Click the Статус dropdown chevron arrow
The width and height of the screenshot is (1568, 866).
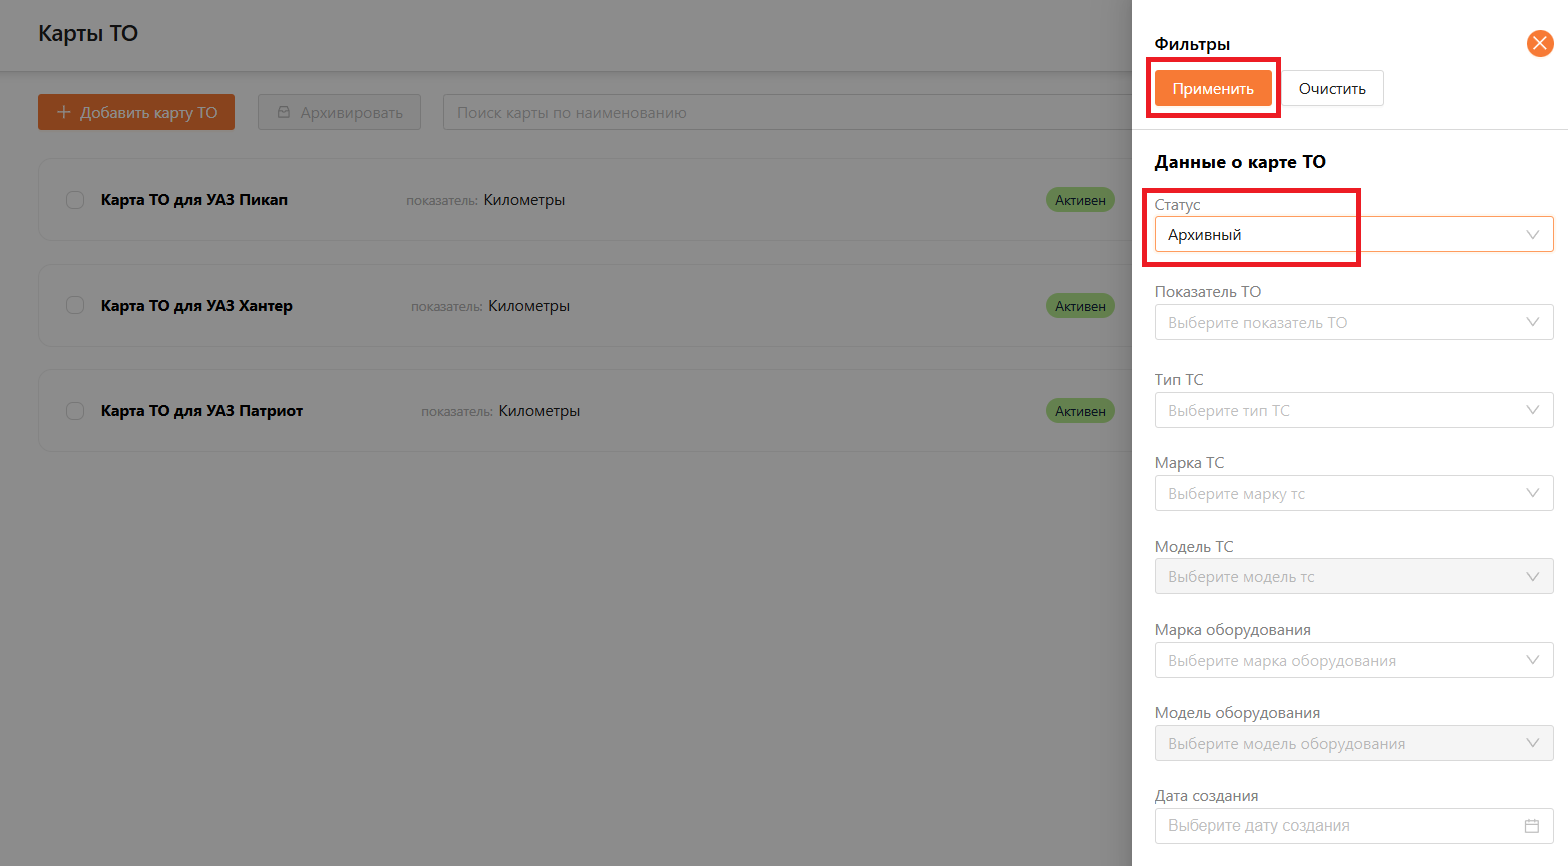pos(1532,235)
